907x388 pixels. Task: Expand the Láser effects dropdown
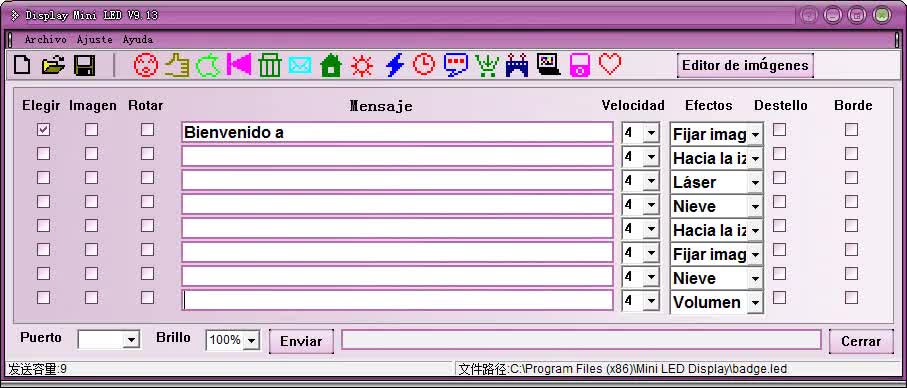click(755, 183)
